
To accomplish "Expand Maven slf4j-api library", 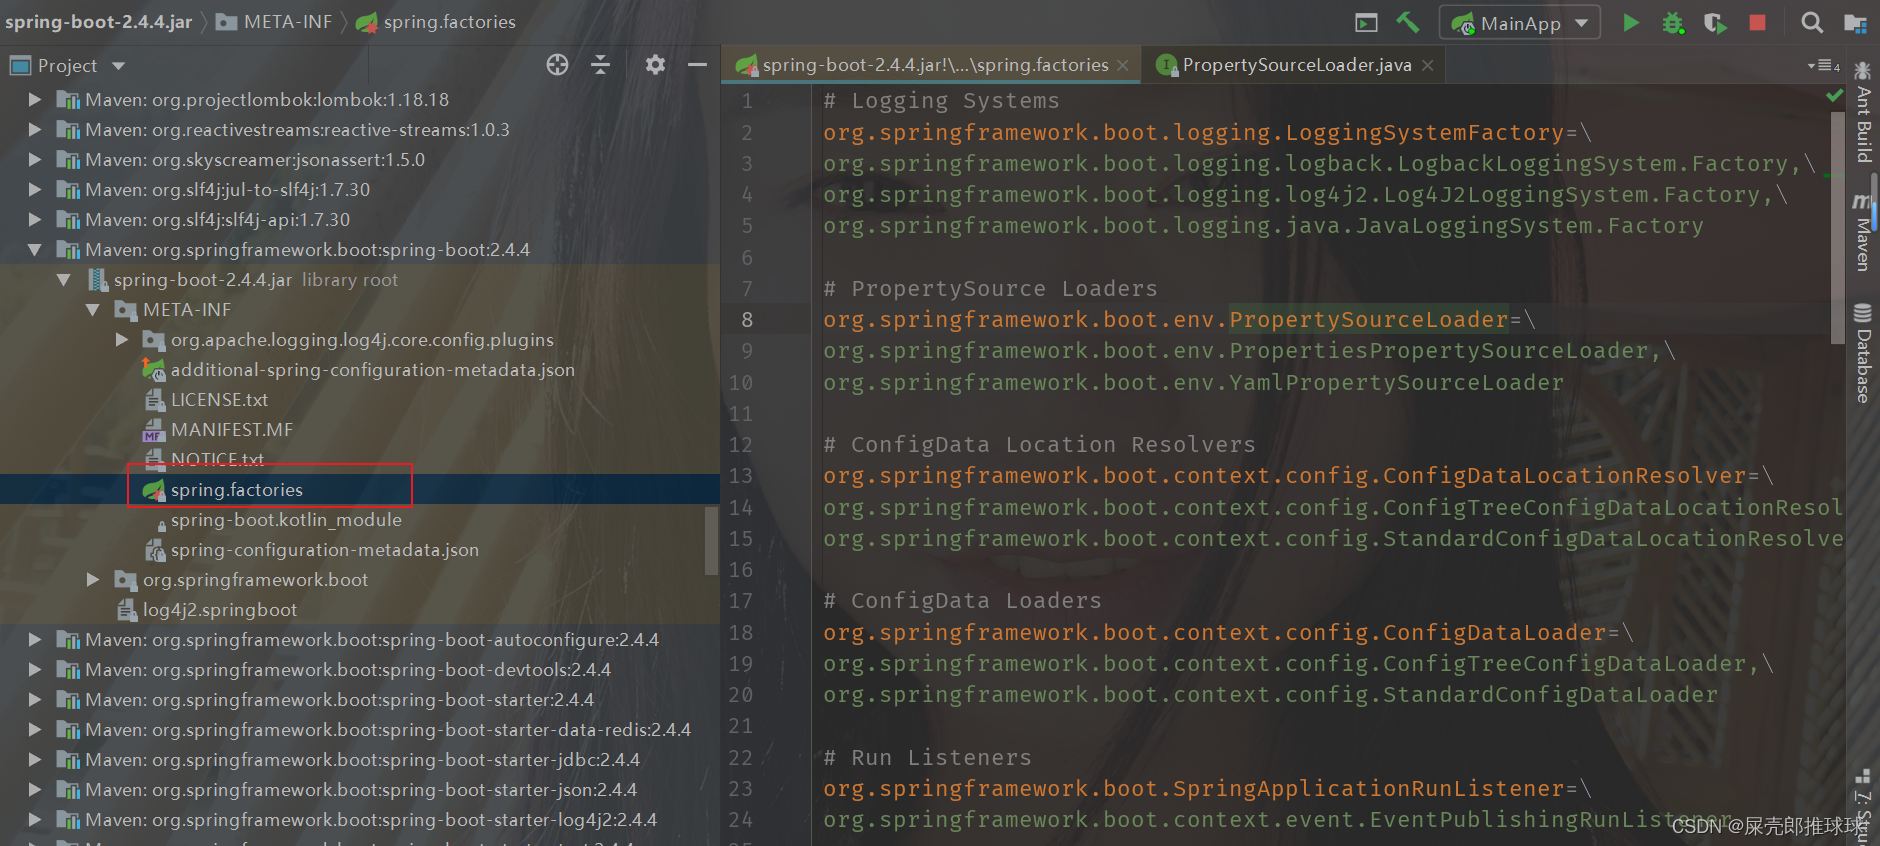I will point(35,220).
